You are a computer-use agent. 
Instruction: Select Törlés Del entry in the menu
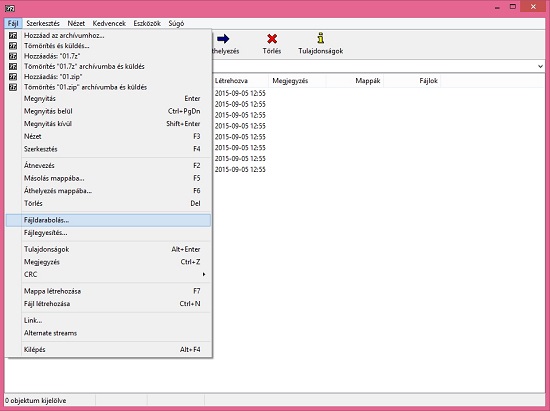tap(108, 203)
